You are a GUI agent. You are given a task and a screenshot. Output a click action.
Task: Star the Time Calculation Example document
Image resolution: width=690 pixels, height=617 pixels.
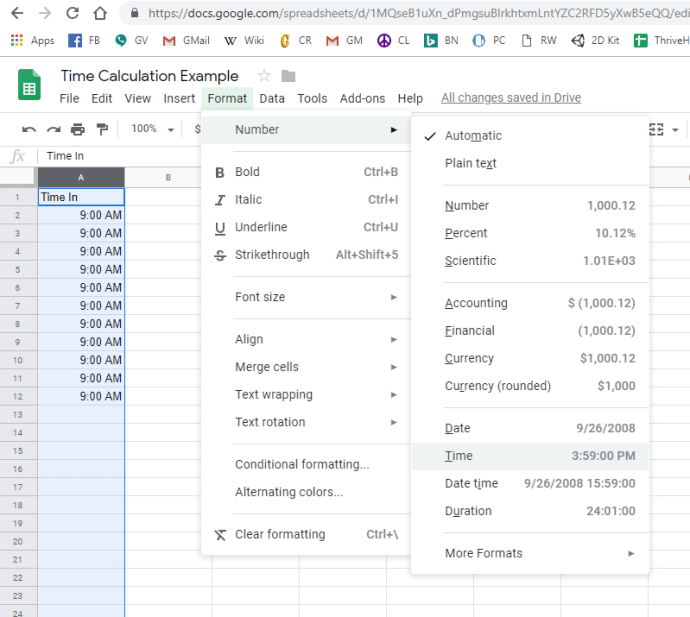[x=264, y=76]
